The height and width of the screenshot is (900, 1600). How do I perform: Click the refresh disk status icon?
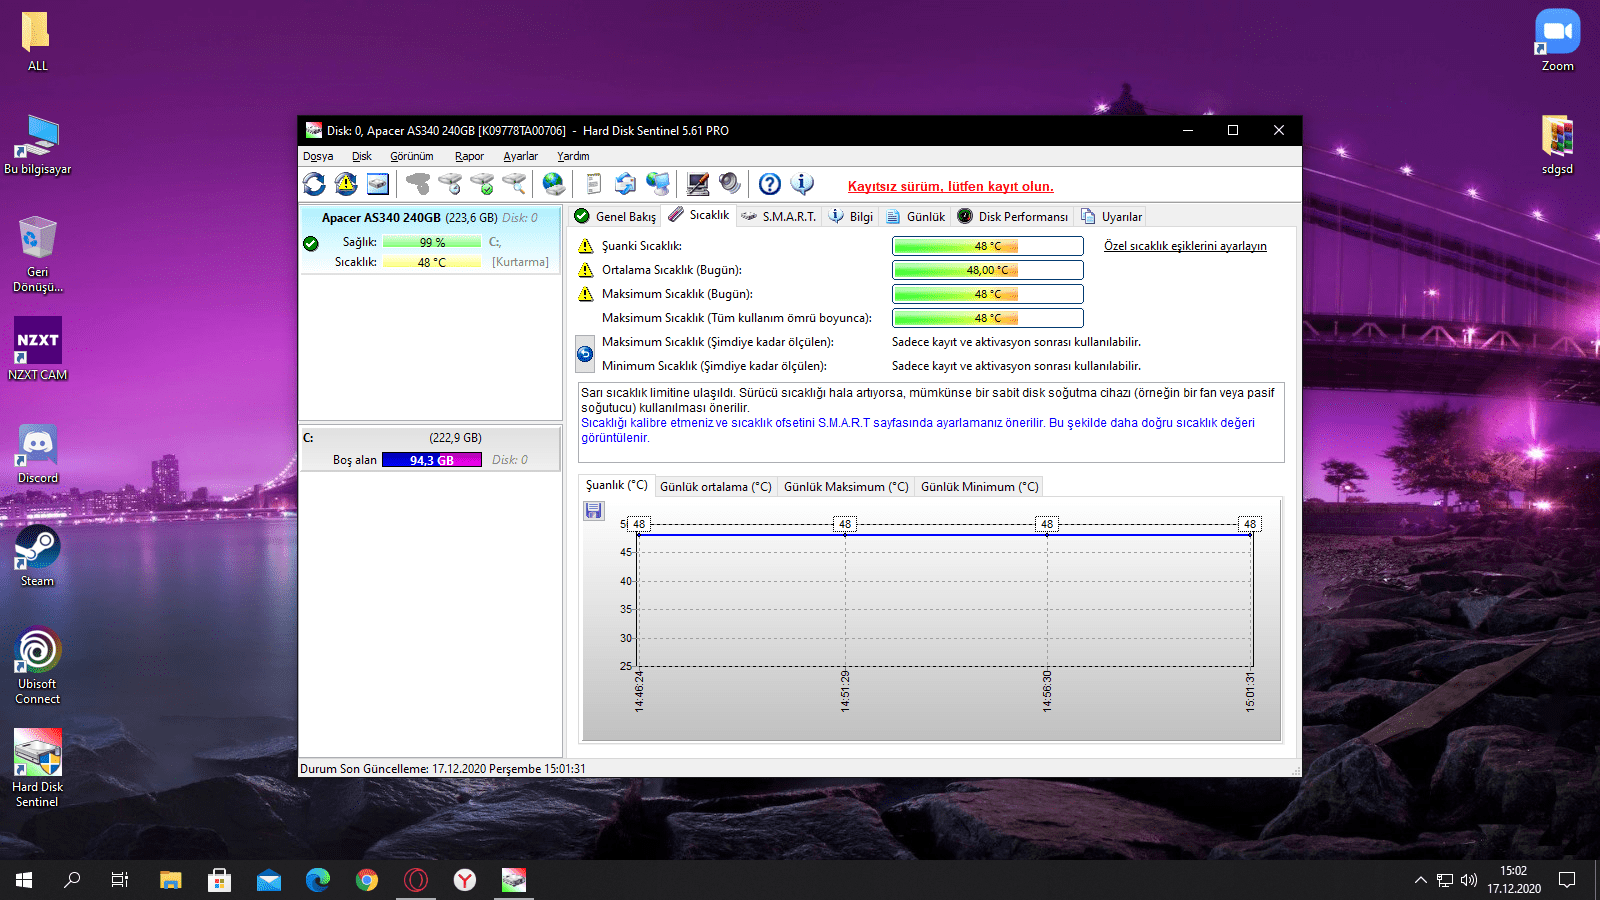314,184
